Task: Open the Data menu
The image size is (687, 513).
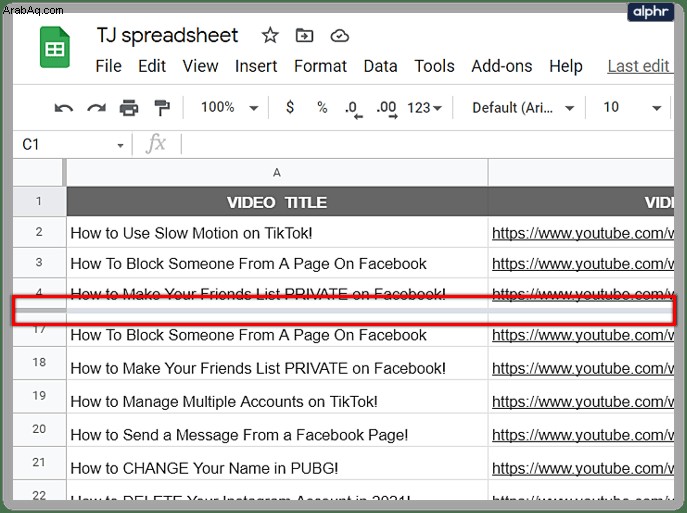Action: (380, 66)
